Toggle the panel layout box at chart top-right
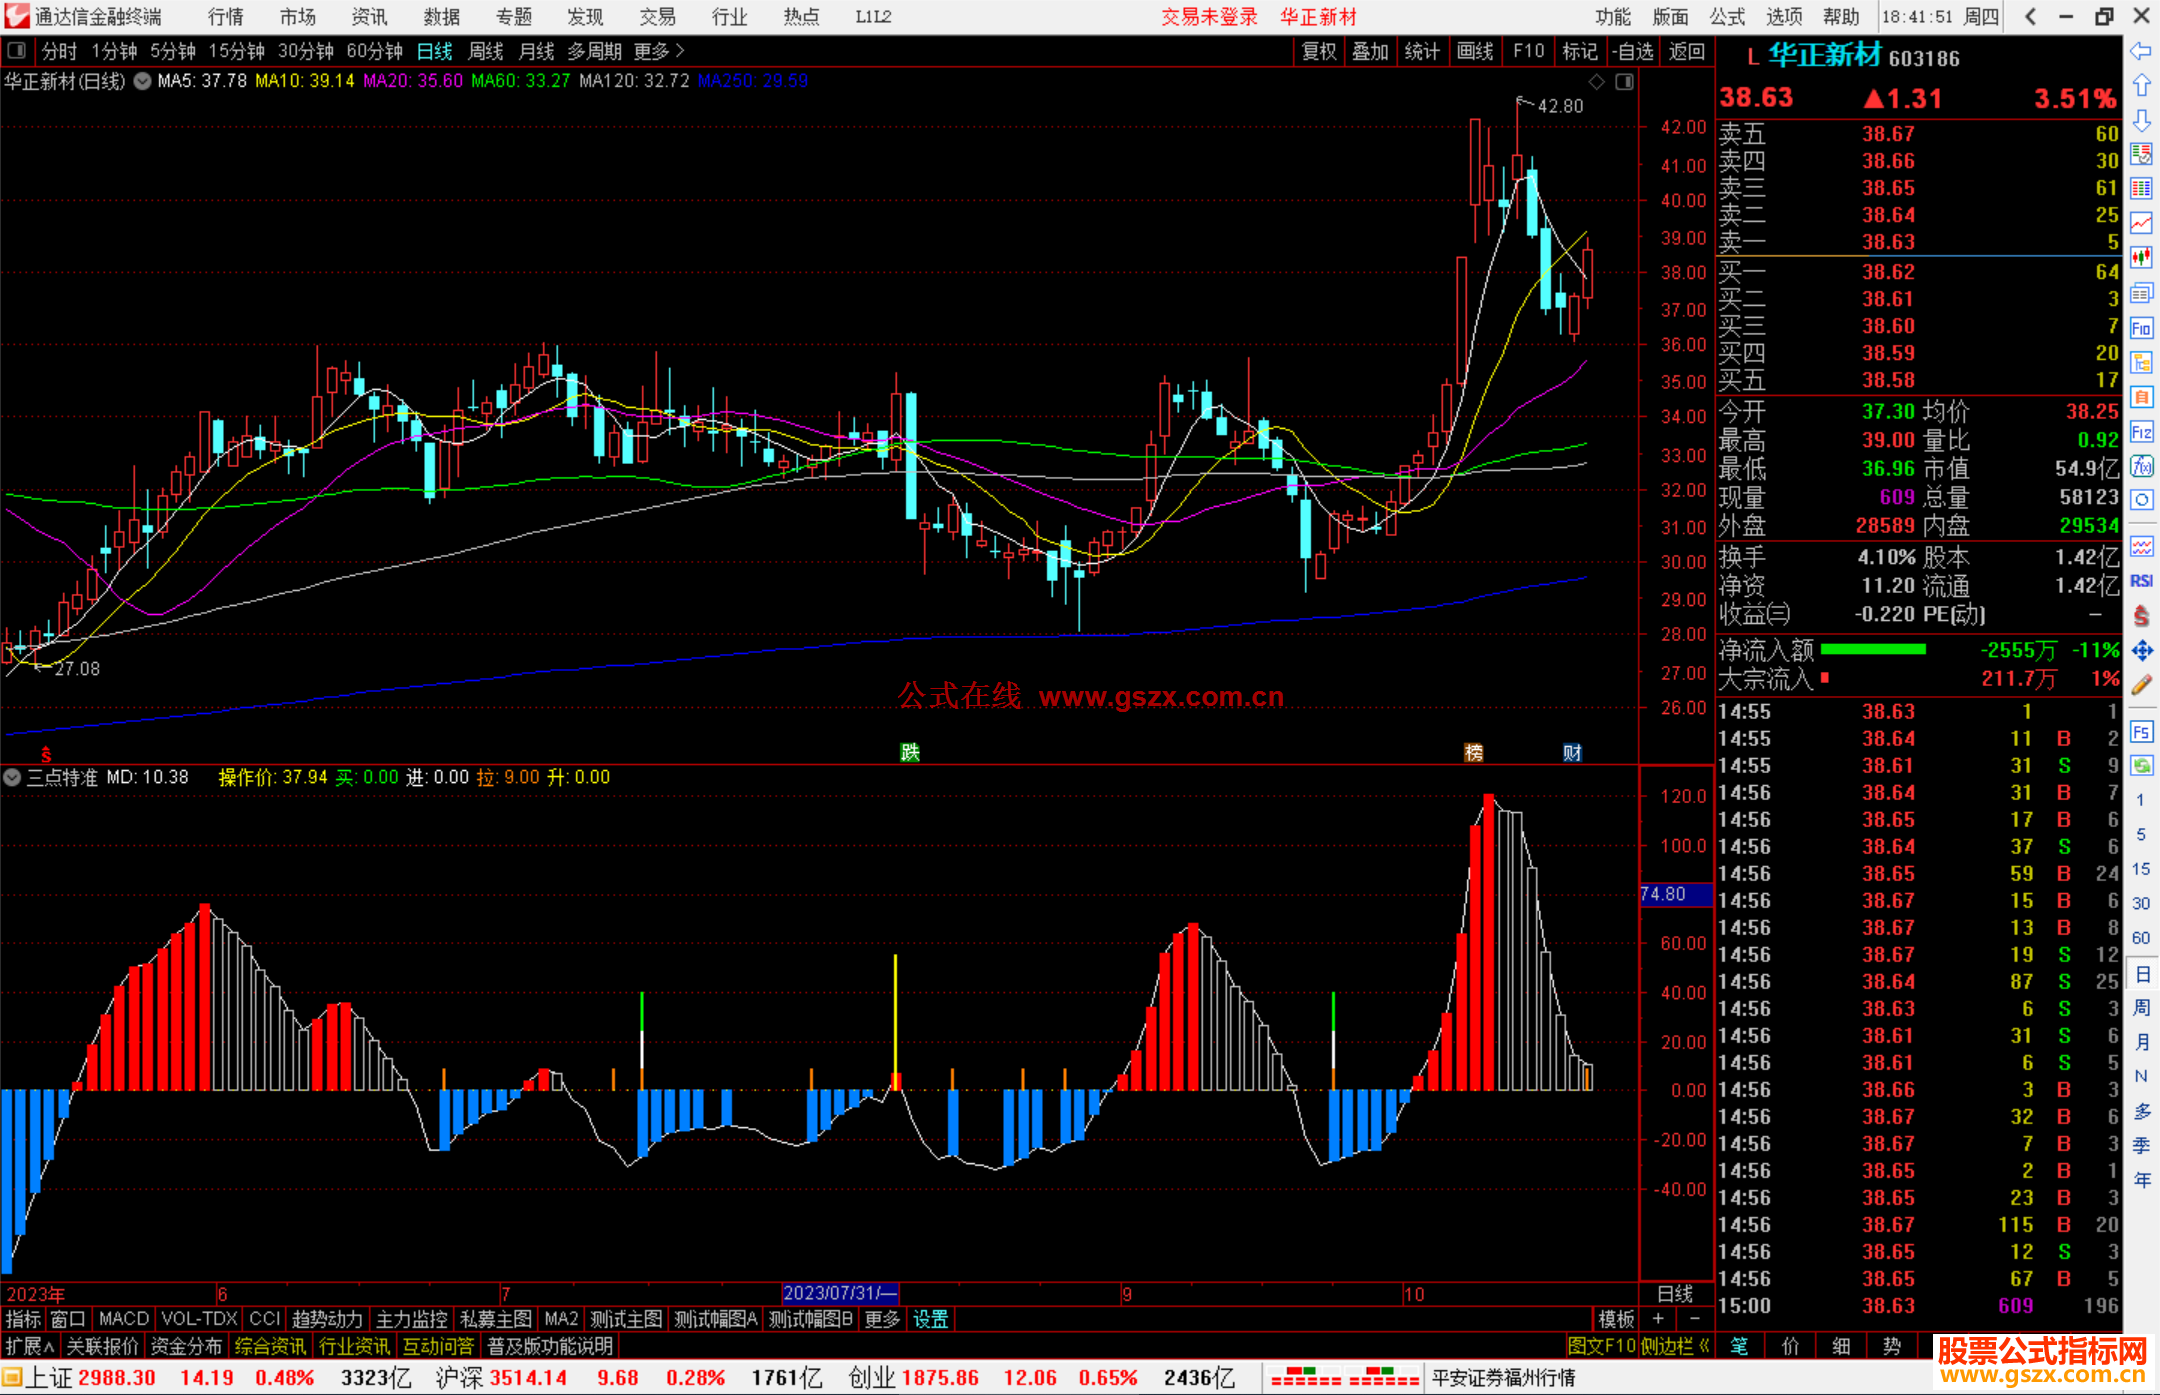 tap(1625, 82)
